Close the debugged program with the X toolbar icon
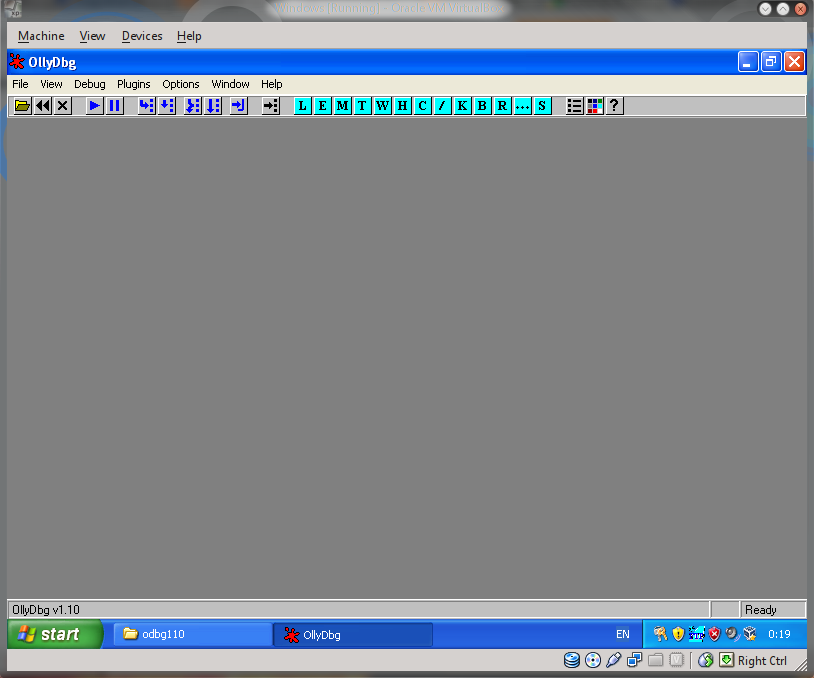814x678 pixels. 63,106
